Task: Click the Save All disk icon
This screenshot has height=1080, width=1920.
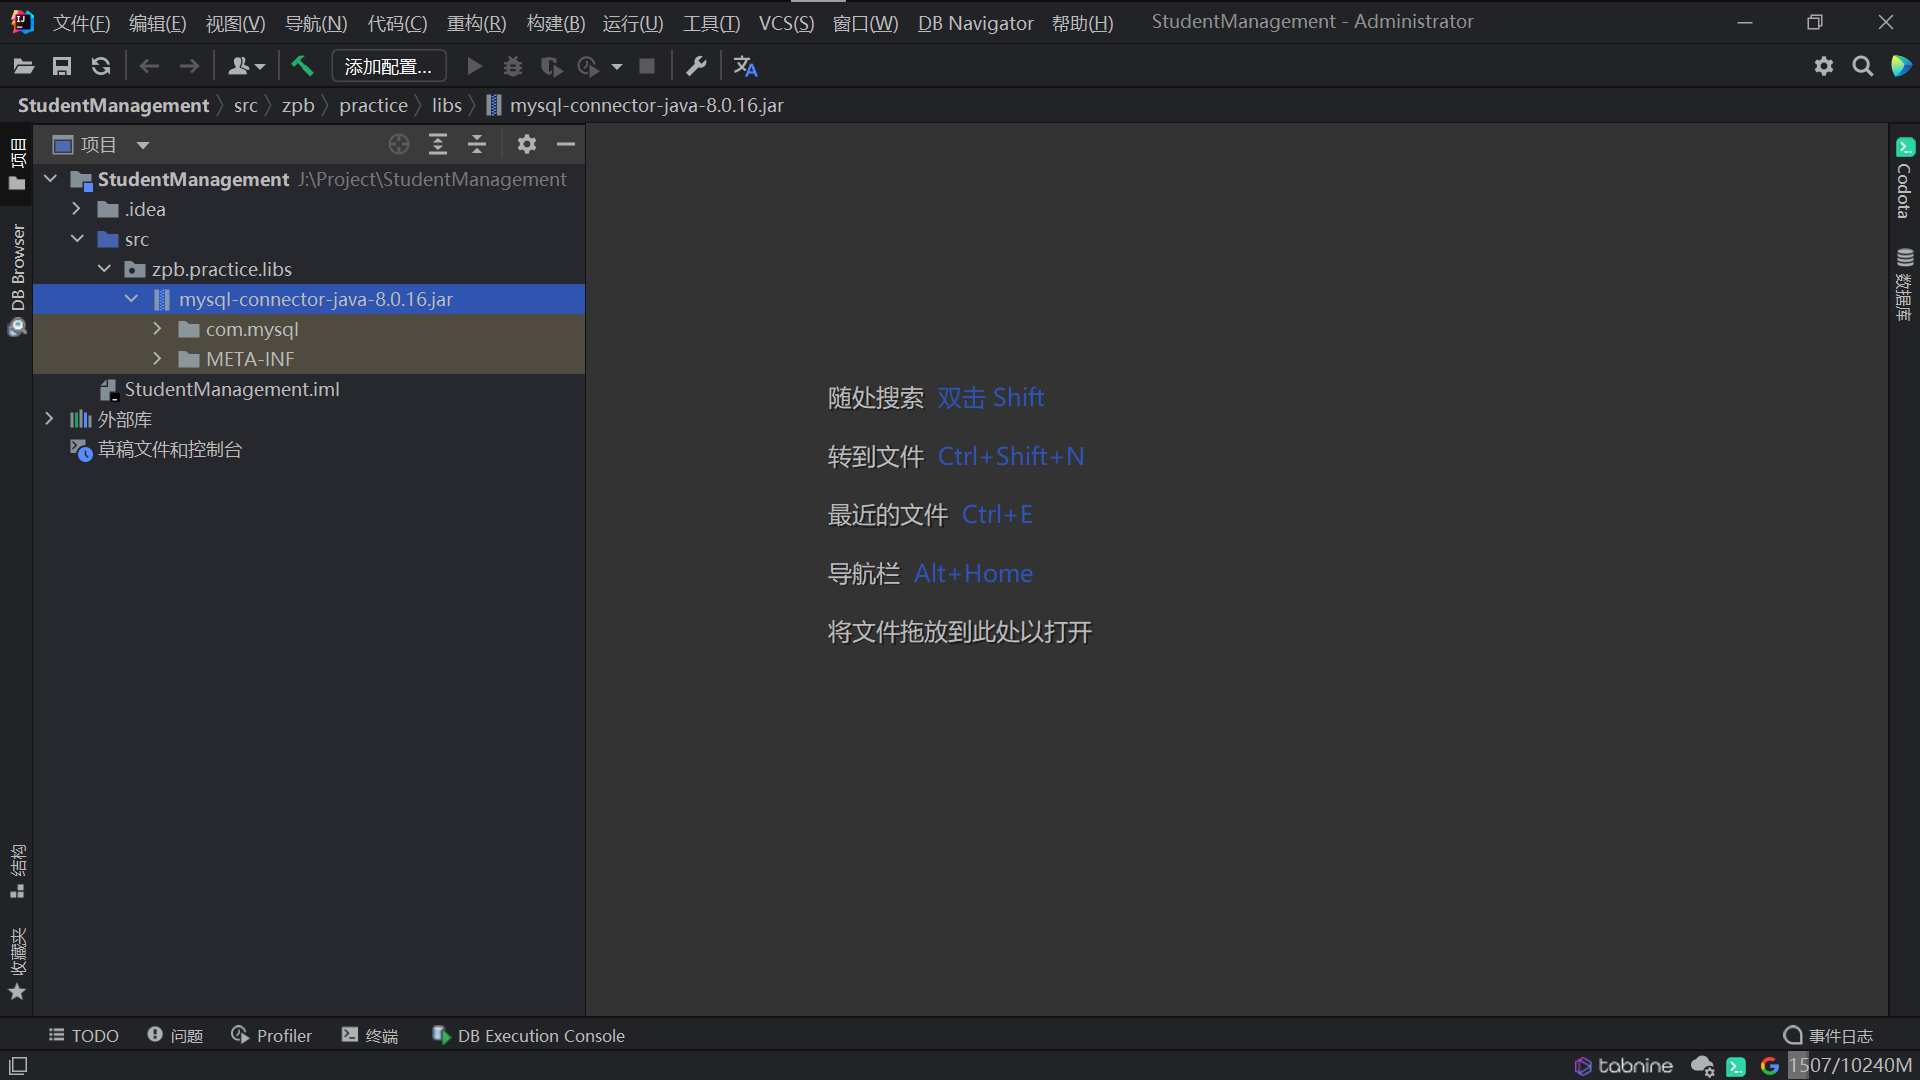Action: [x=62, y=66]
